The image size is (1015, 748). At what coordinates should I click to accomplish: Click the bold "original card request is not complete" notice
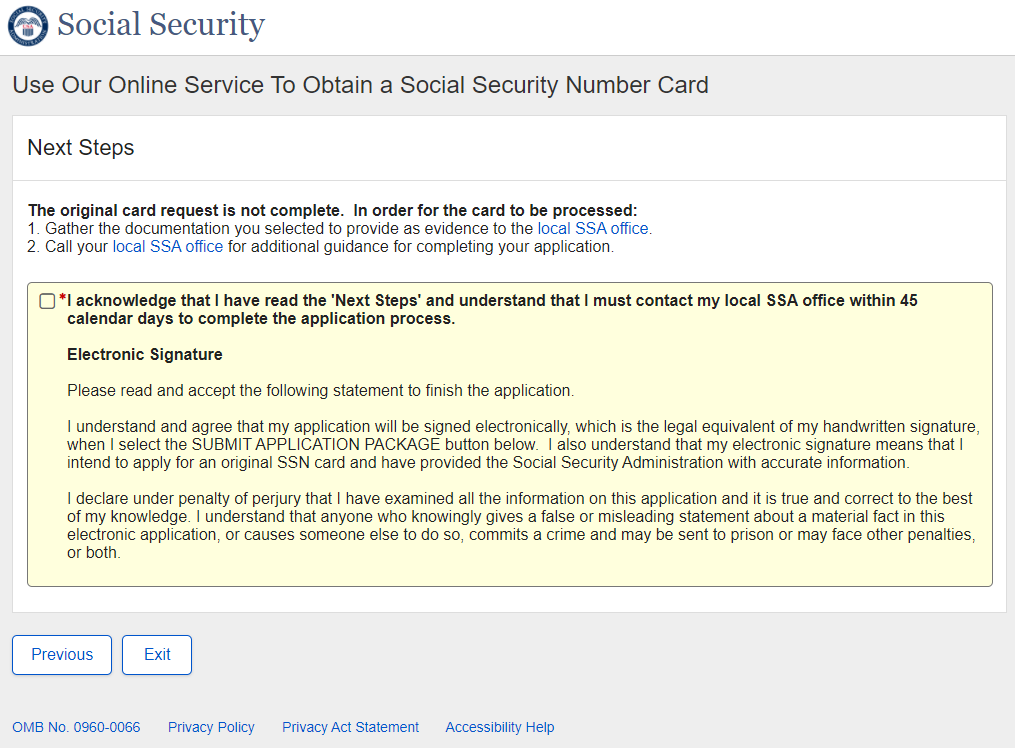pos(332,210)
